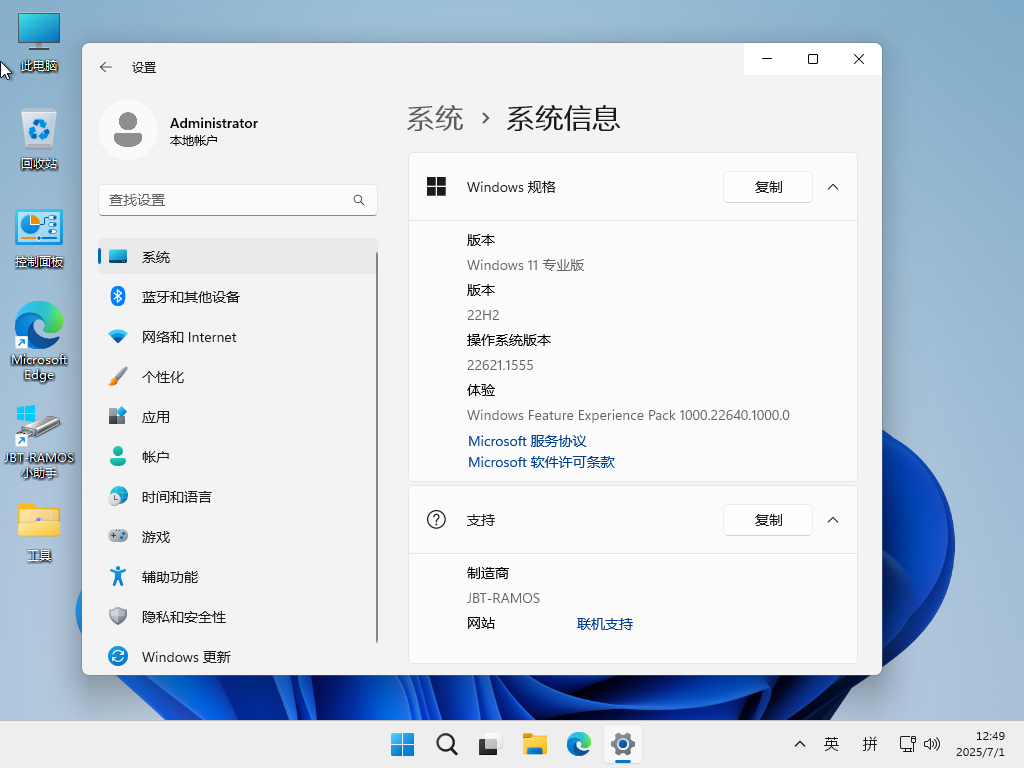Open the 联机支持 website link
Screen dimensions: 1024x768
[x=605, y=624]
